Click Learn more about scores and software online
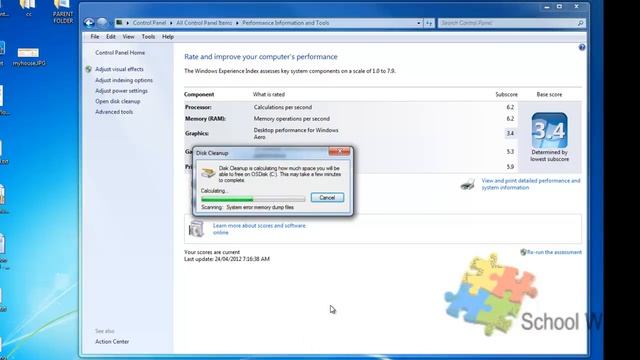The height and width of the screenshot is (360, 640). (259, 229)
